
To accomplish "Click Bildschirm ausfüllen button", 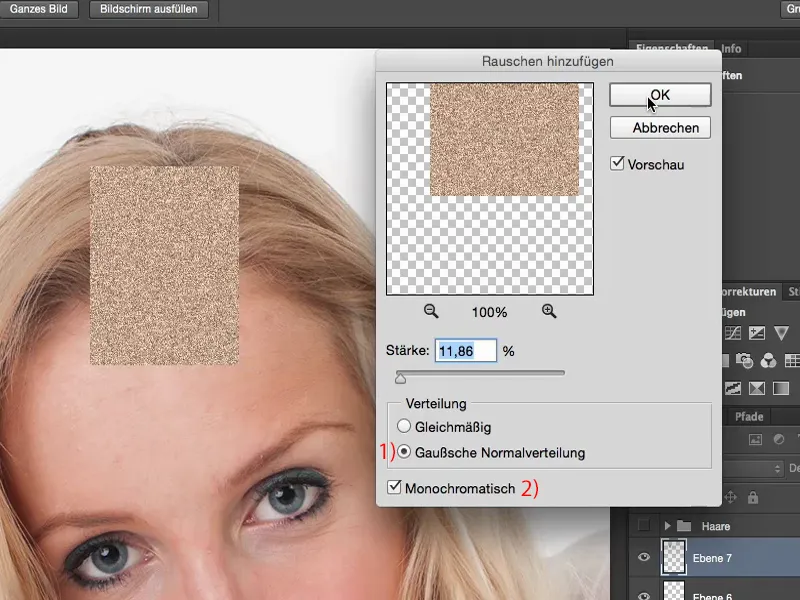I will (x=148, y=9).
